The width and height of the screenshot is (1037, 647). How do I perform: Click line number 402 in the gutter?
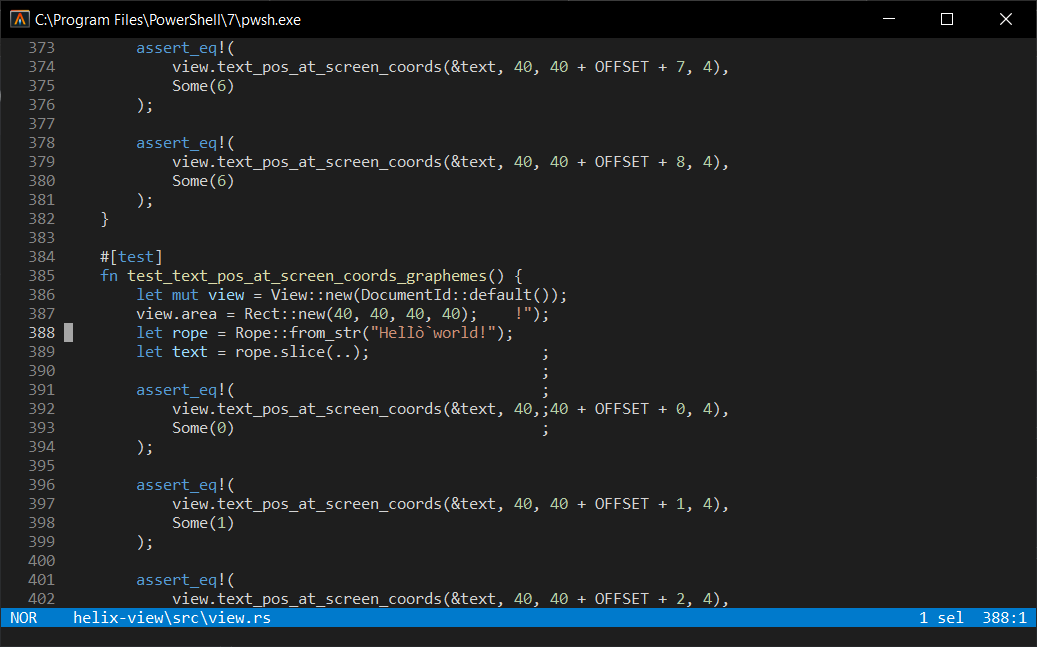point(42,599)
